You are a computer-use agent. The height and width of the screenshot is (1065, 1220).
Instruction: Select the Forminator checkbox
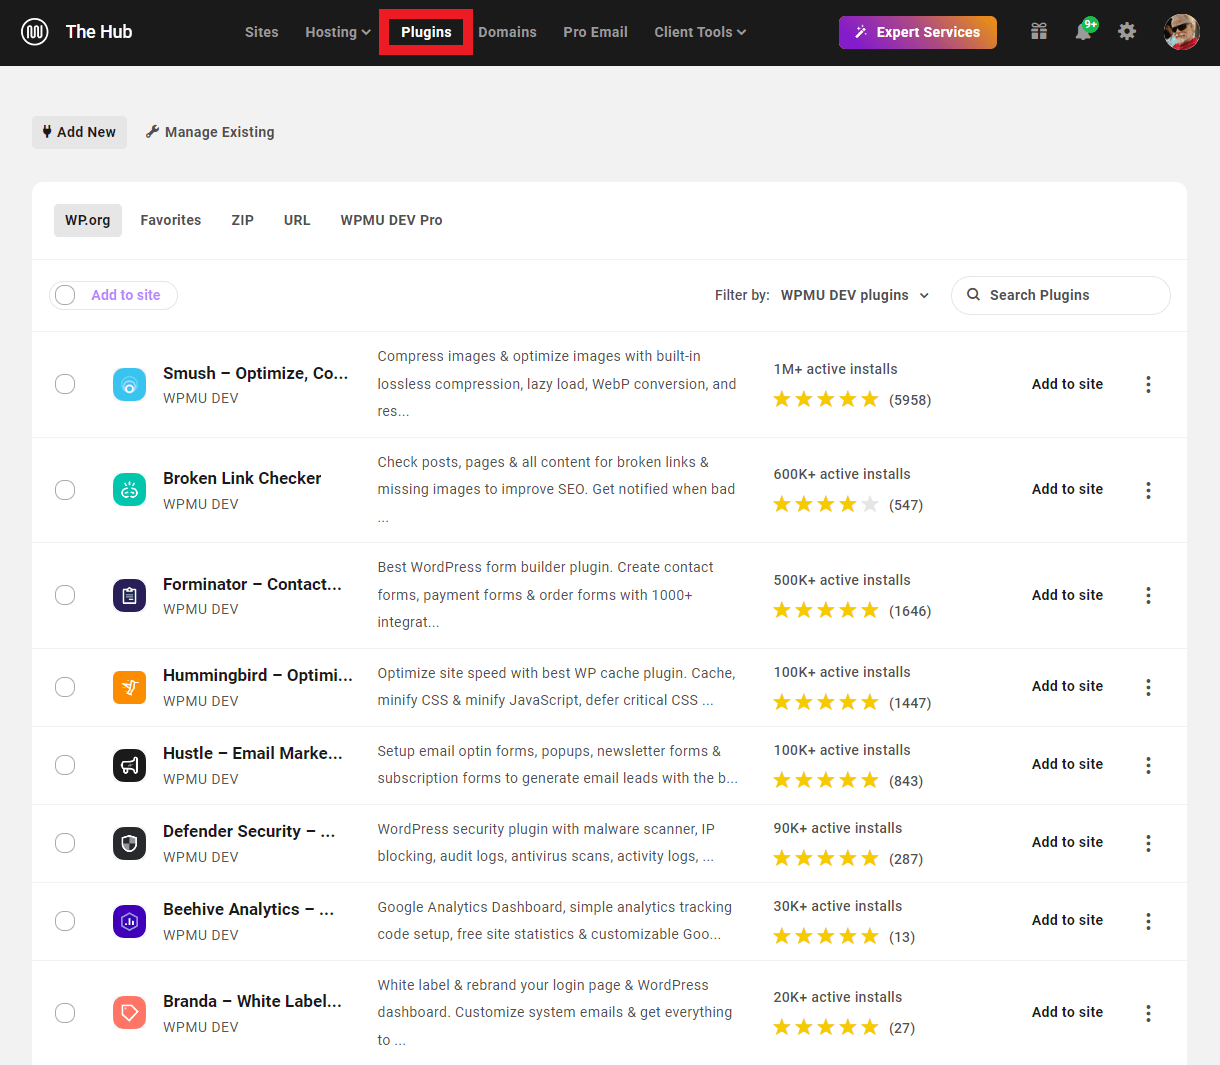65,595
